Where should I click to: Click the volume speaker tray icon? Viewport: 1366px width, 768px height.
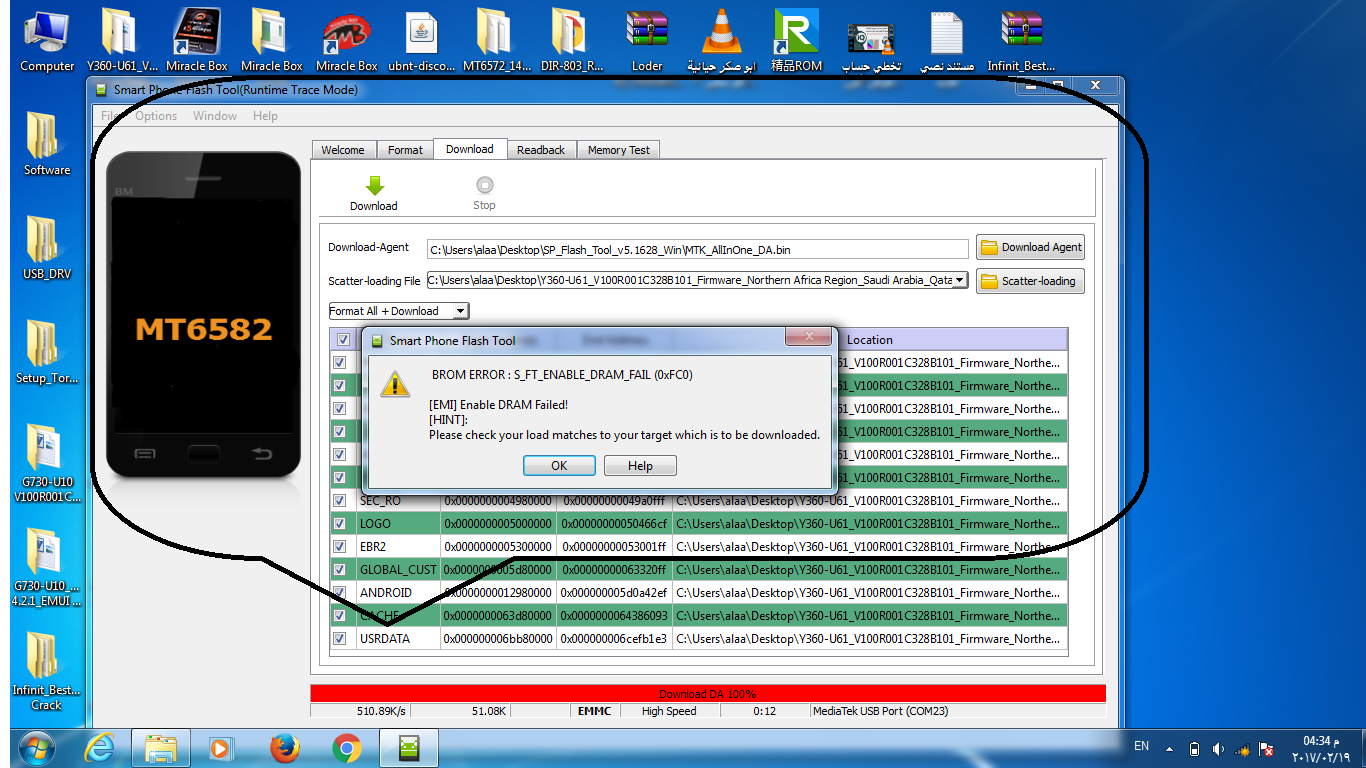pos(1217,748)
